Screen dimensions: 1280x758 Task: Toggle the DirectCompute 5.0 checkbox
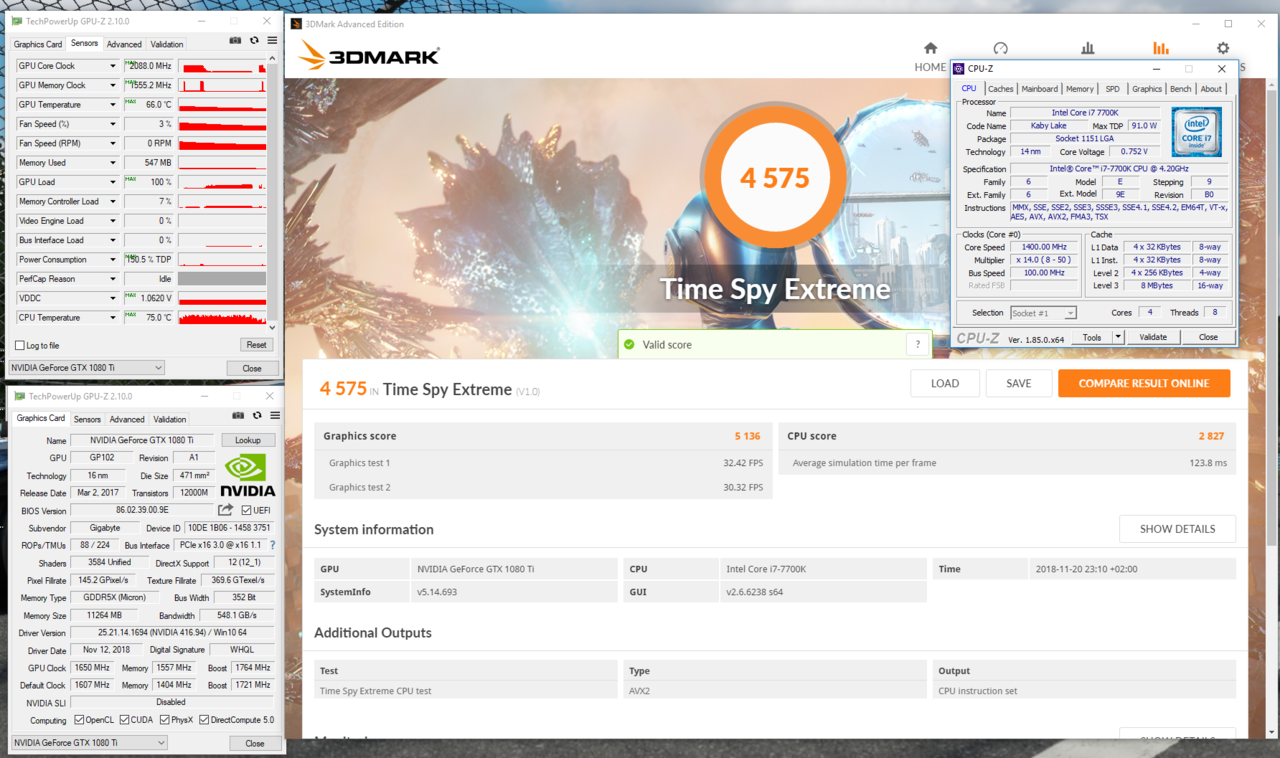click(x=204, y=720)
